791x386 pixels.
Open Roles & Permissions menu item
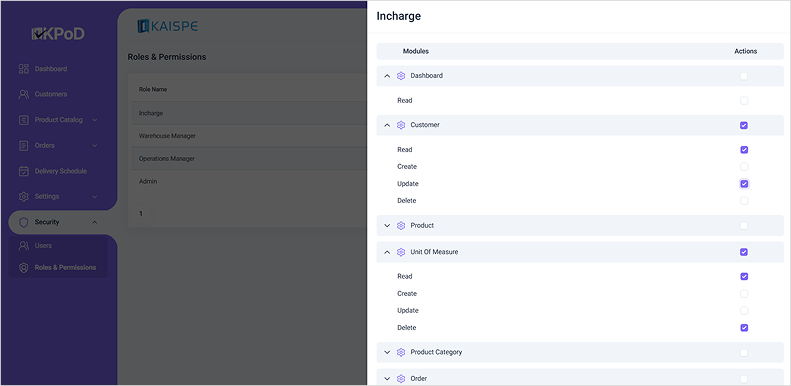[x=65, y=268]
